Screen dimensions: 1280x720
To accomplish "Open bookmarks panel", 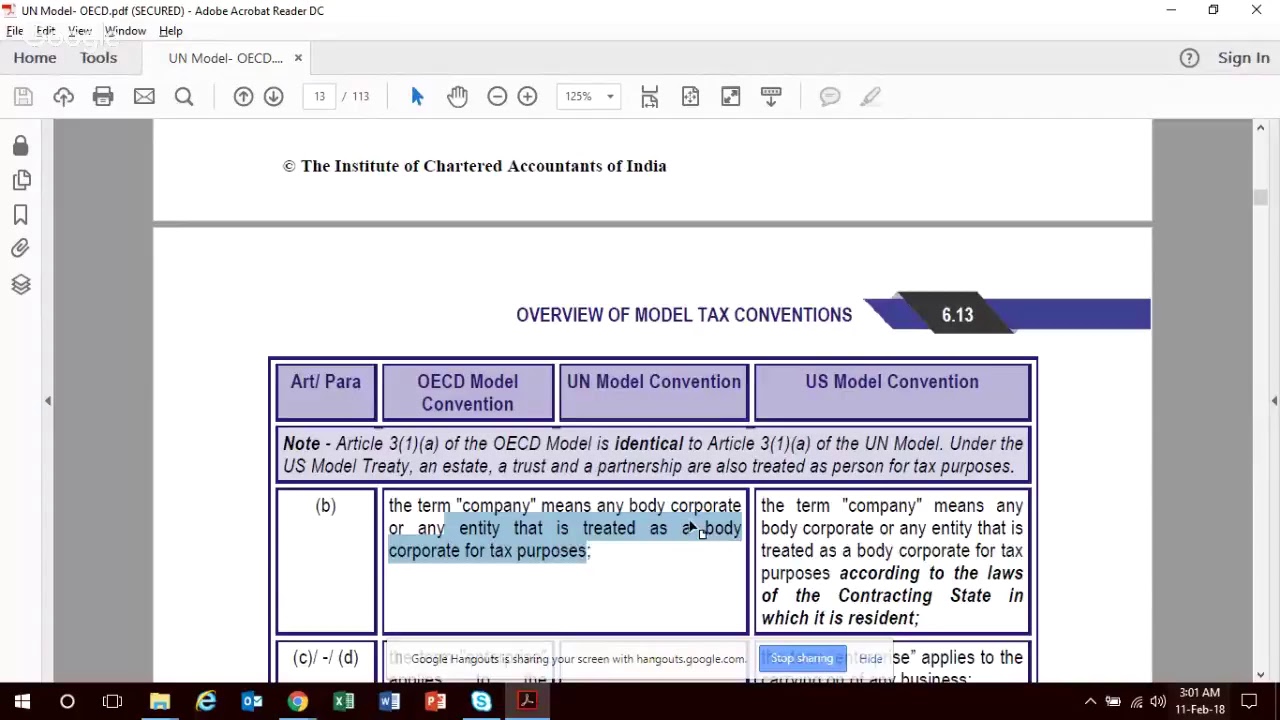I will 20,214.
